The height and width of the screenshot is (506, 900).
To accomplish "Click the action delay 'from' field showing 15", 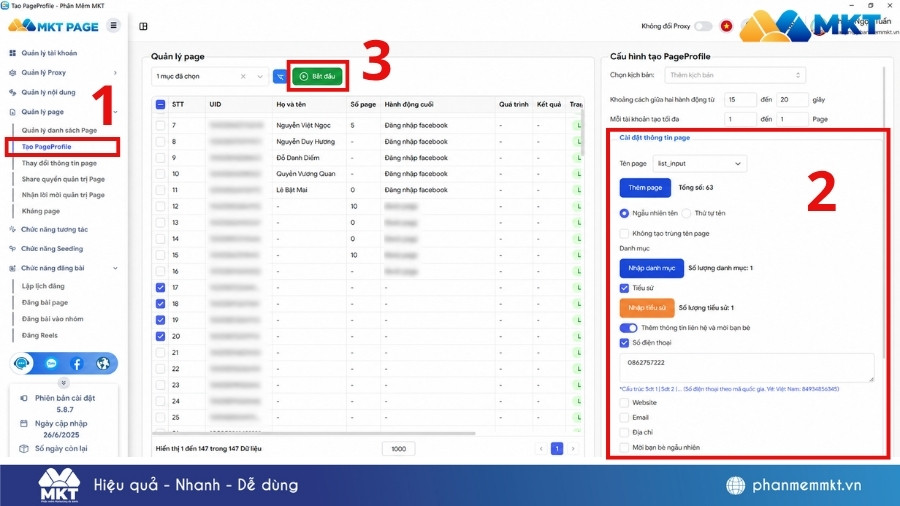I will coord(740,100).
